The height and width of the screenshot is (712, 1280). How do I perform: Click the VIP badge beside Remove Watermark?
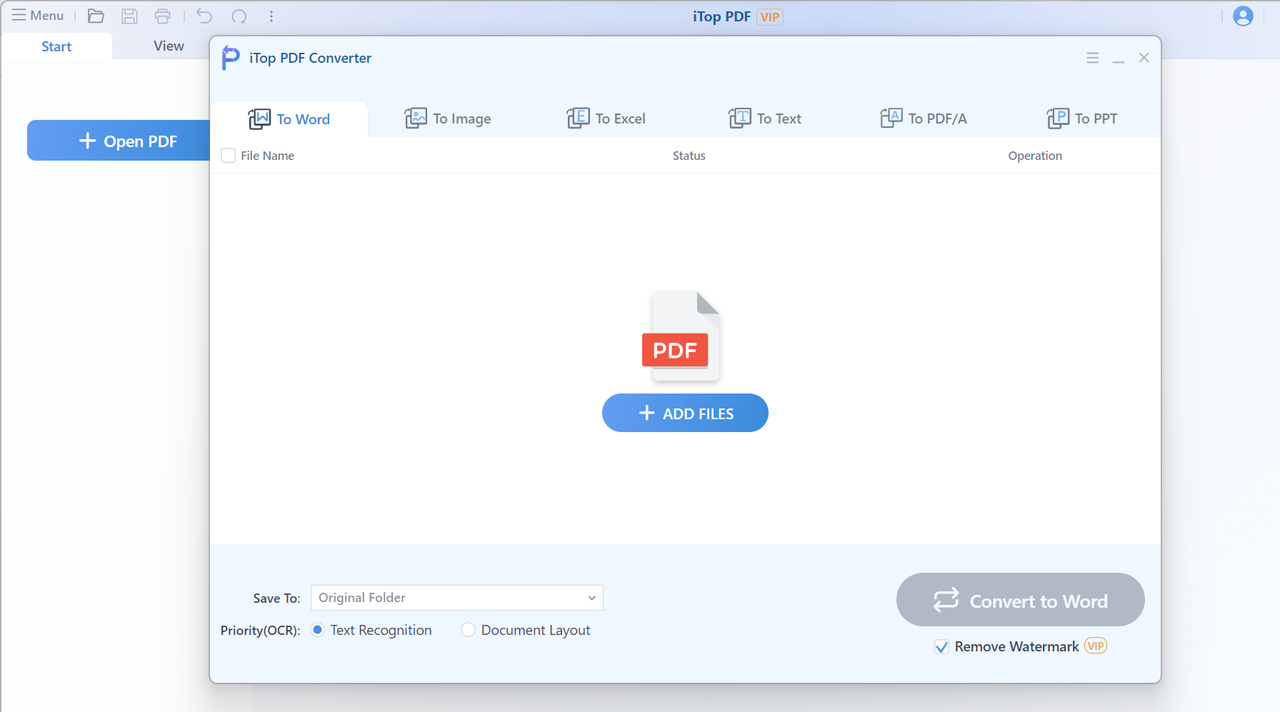[x=1096, y=646]
